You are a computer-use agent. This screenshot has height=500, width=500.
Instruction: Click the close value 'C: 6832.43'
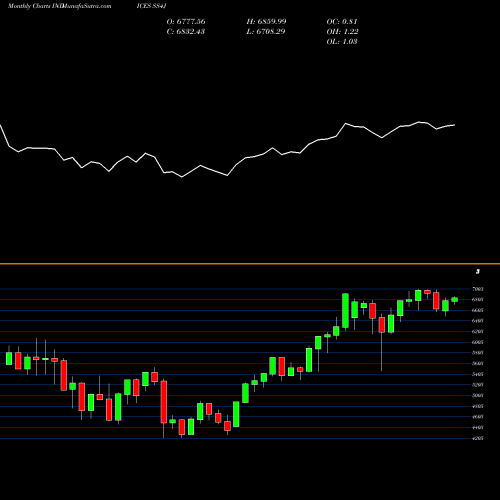pos(186,32)
